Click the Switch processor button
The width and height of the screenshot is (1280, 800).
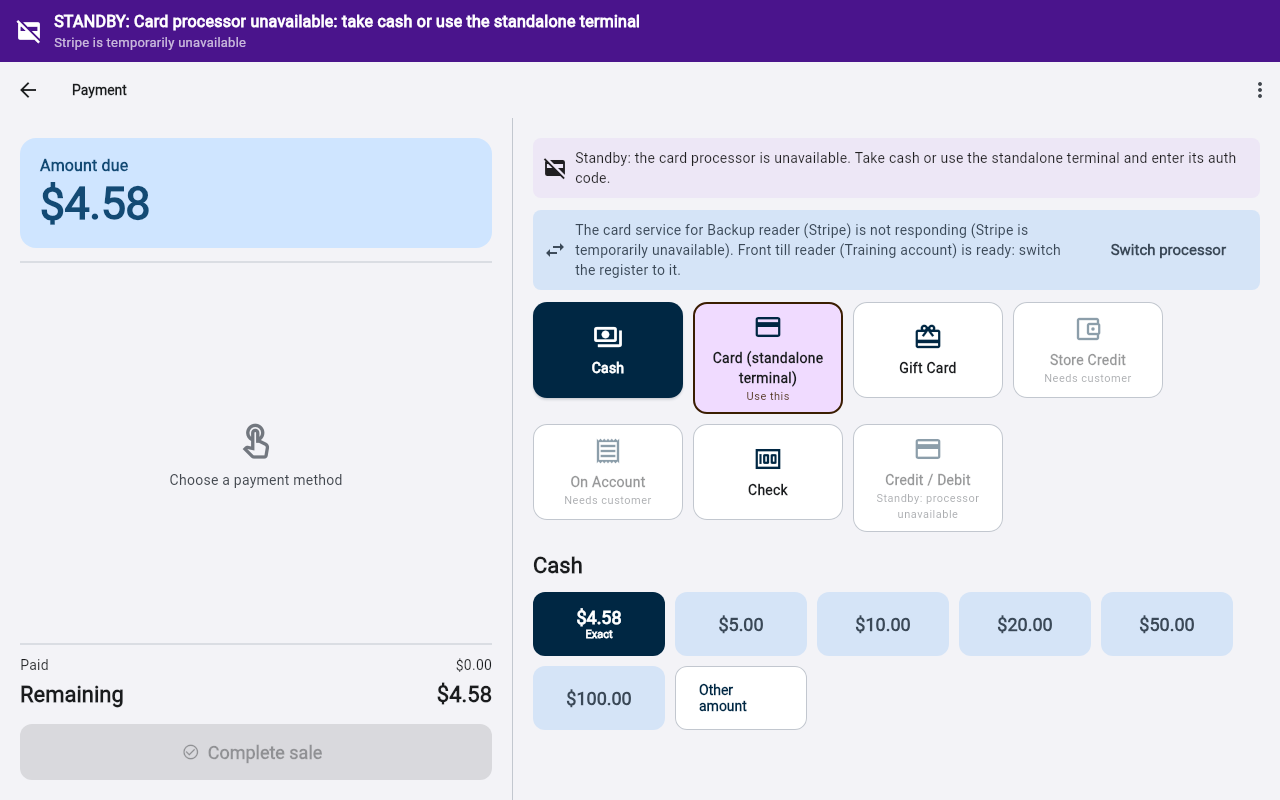(1168, 250)
